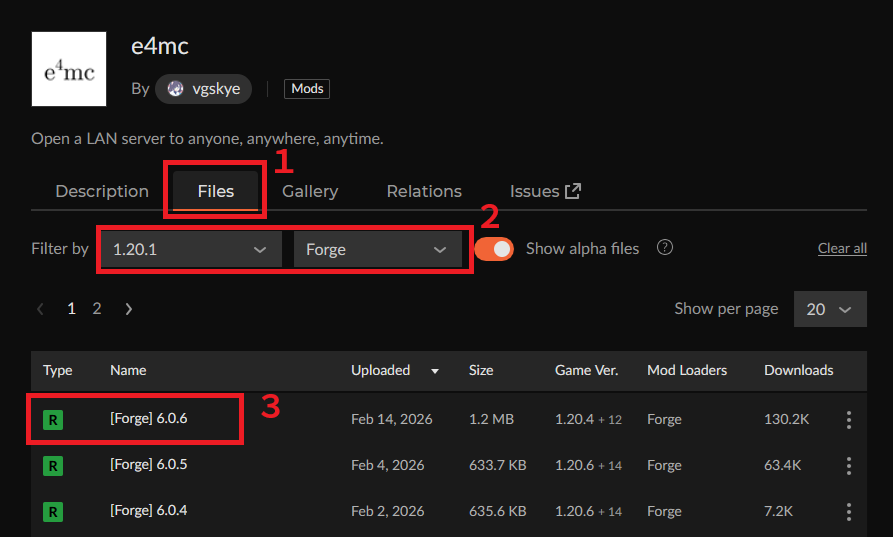Disable the Show alpha files toggle

pyautogui.click(x=494, y=248)
